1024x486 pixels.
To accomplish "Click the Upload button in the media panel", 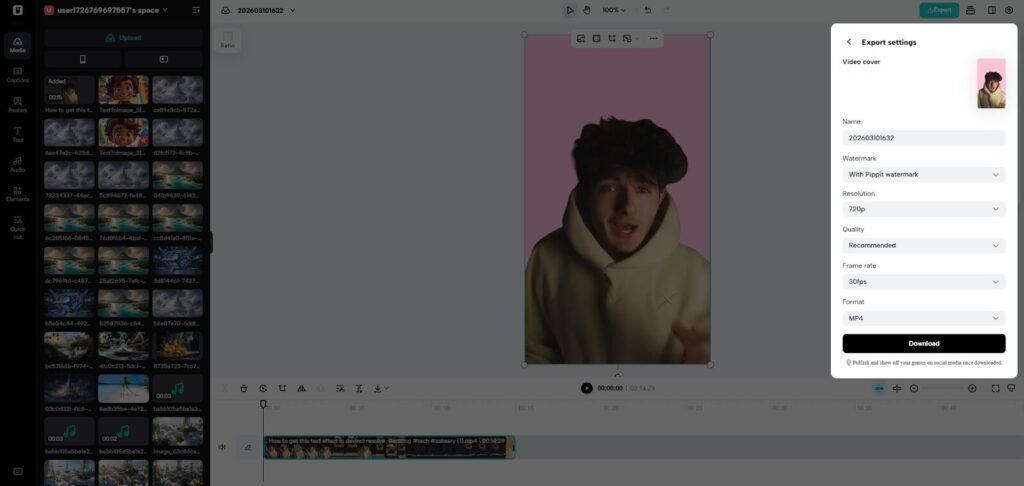I will (123, 38).
